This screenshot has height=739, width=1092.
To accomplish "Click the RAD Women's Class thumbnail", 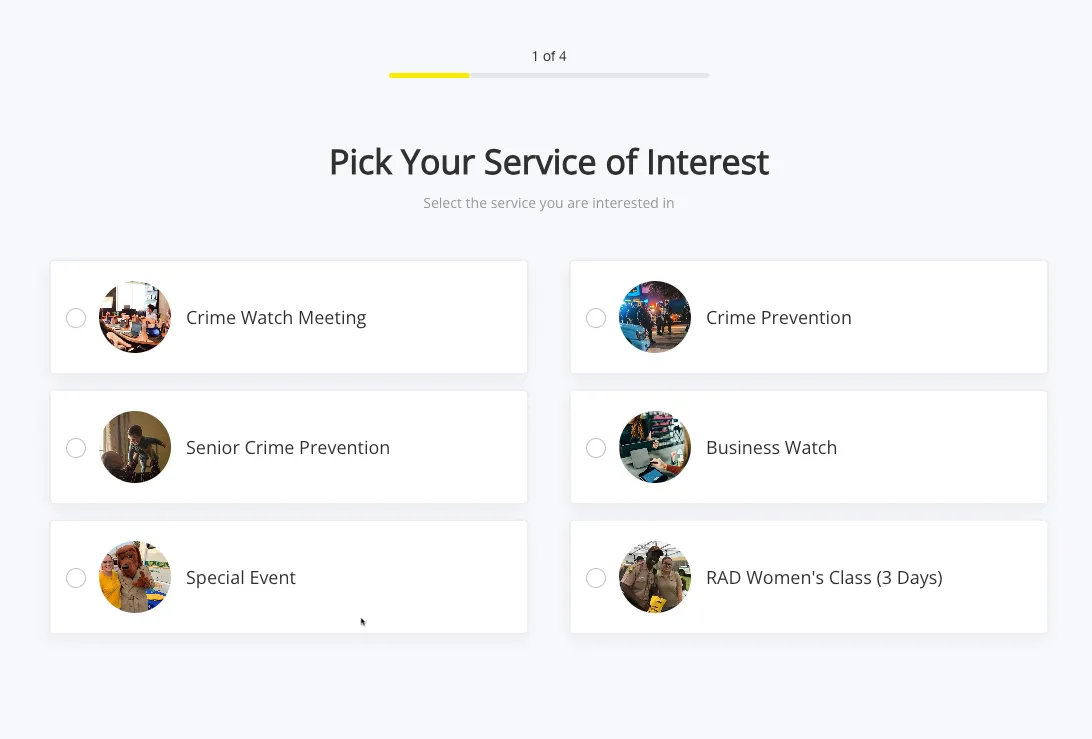I will (655, 577).
